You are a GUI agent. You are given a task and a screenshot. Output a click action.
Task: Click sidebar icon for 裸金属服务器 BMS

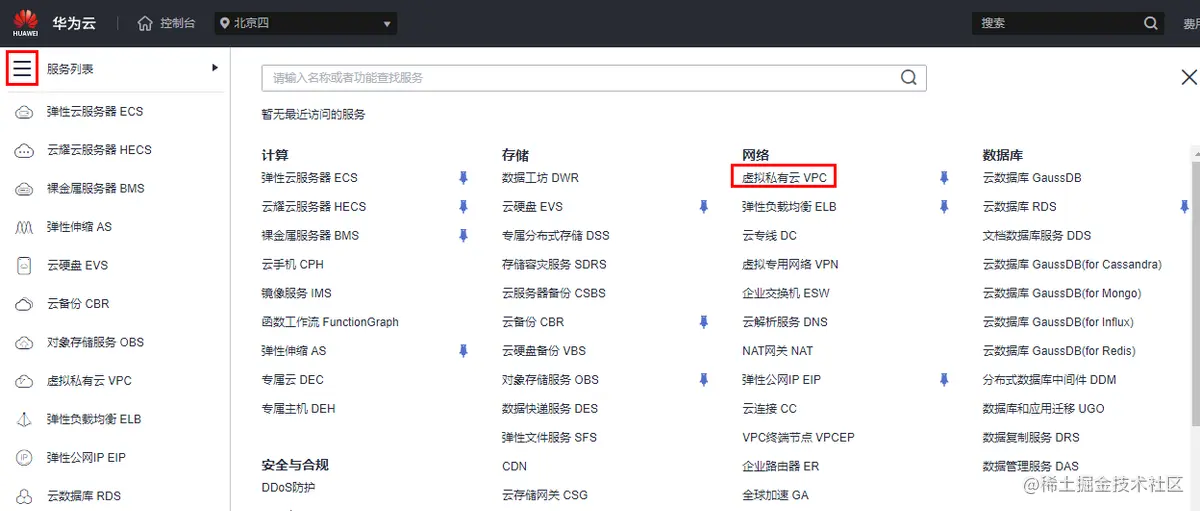(x=24, y=189)
